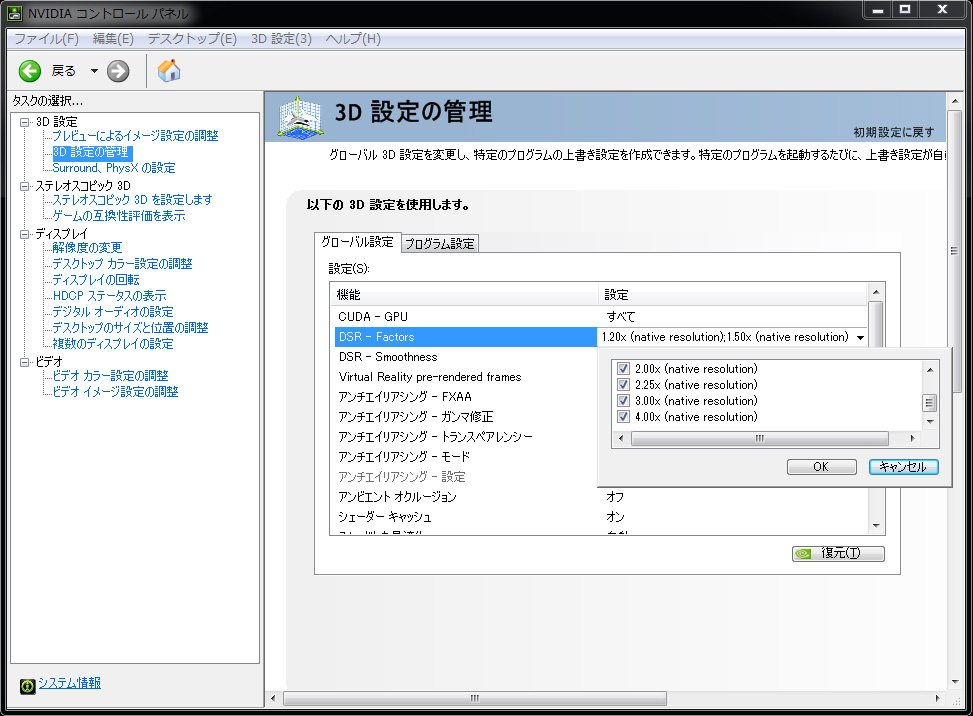Click the forward arrow icon
The image size is (973, 716).
click(x=118, y=71)
